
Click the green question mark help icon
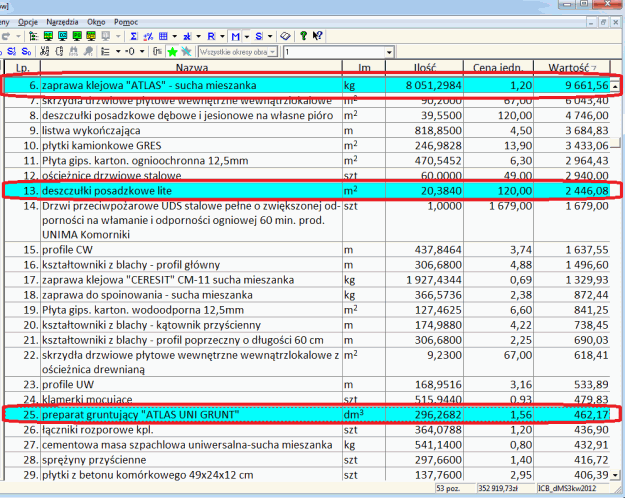pyautogui.click(x=303, y=35)
